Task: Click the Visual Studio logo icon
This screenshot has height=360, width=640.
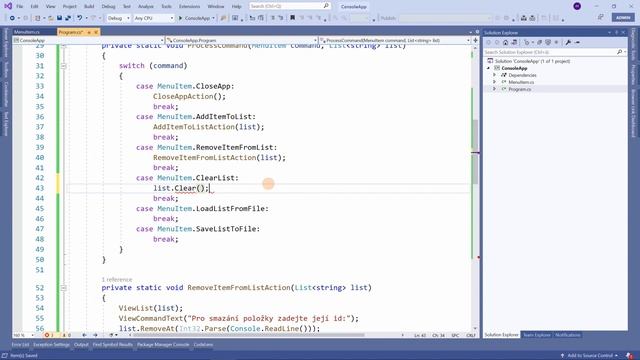Action: pyautogui.click(x=8, y=6)
